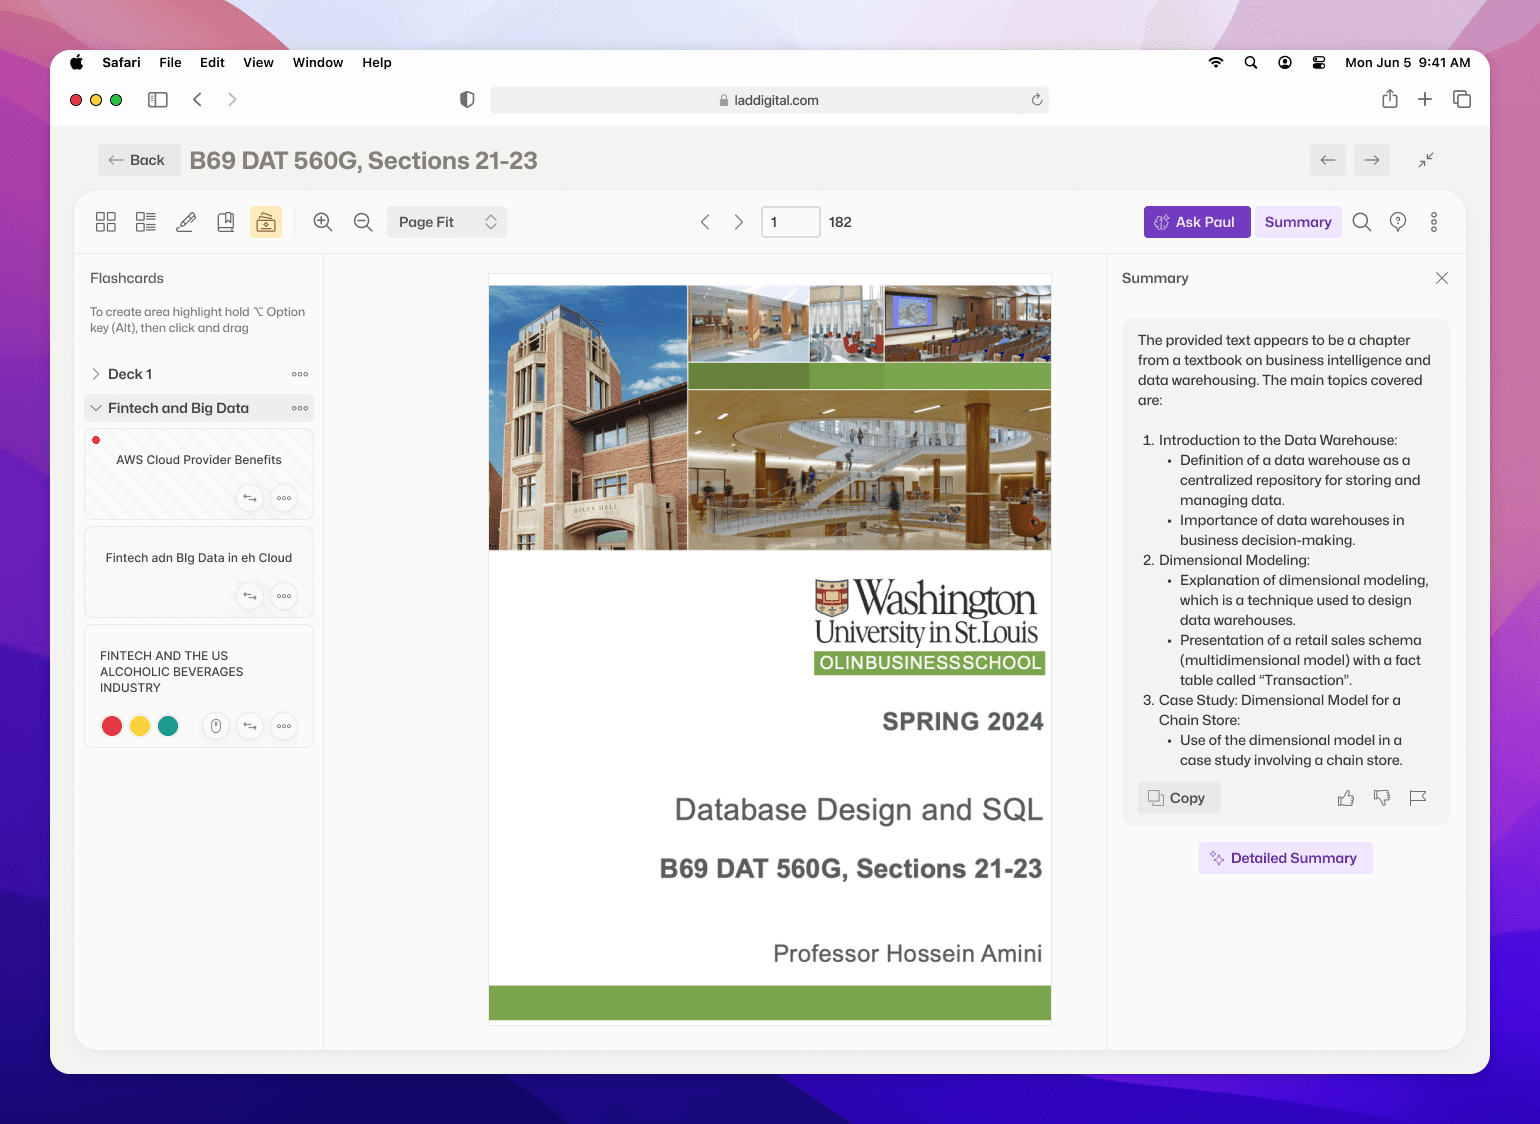Toggle the Safari sidebar

tap(158, 99)
